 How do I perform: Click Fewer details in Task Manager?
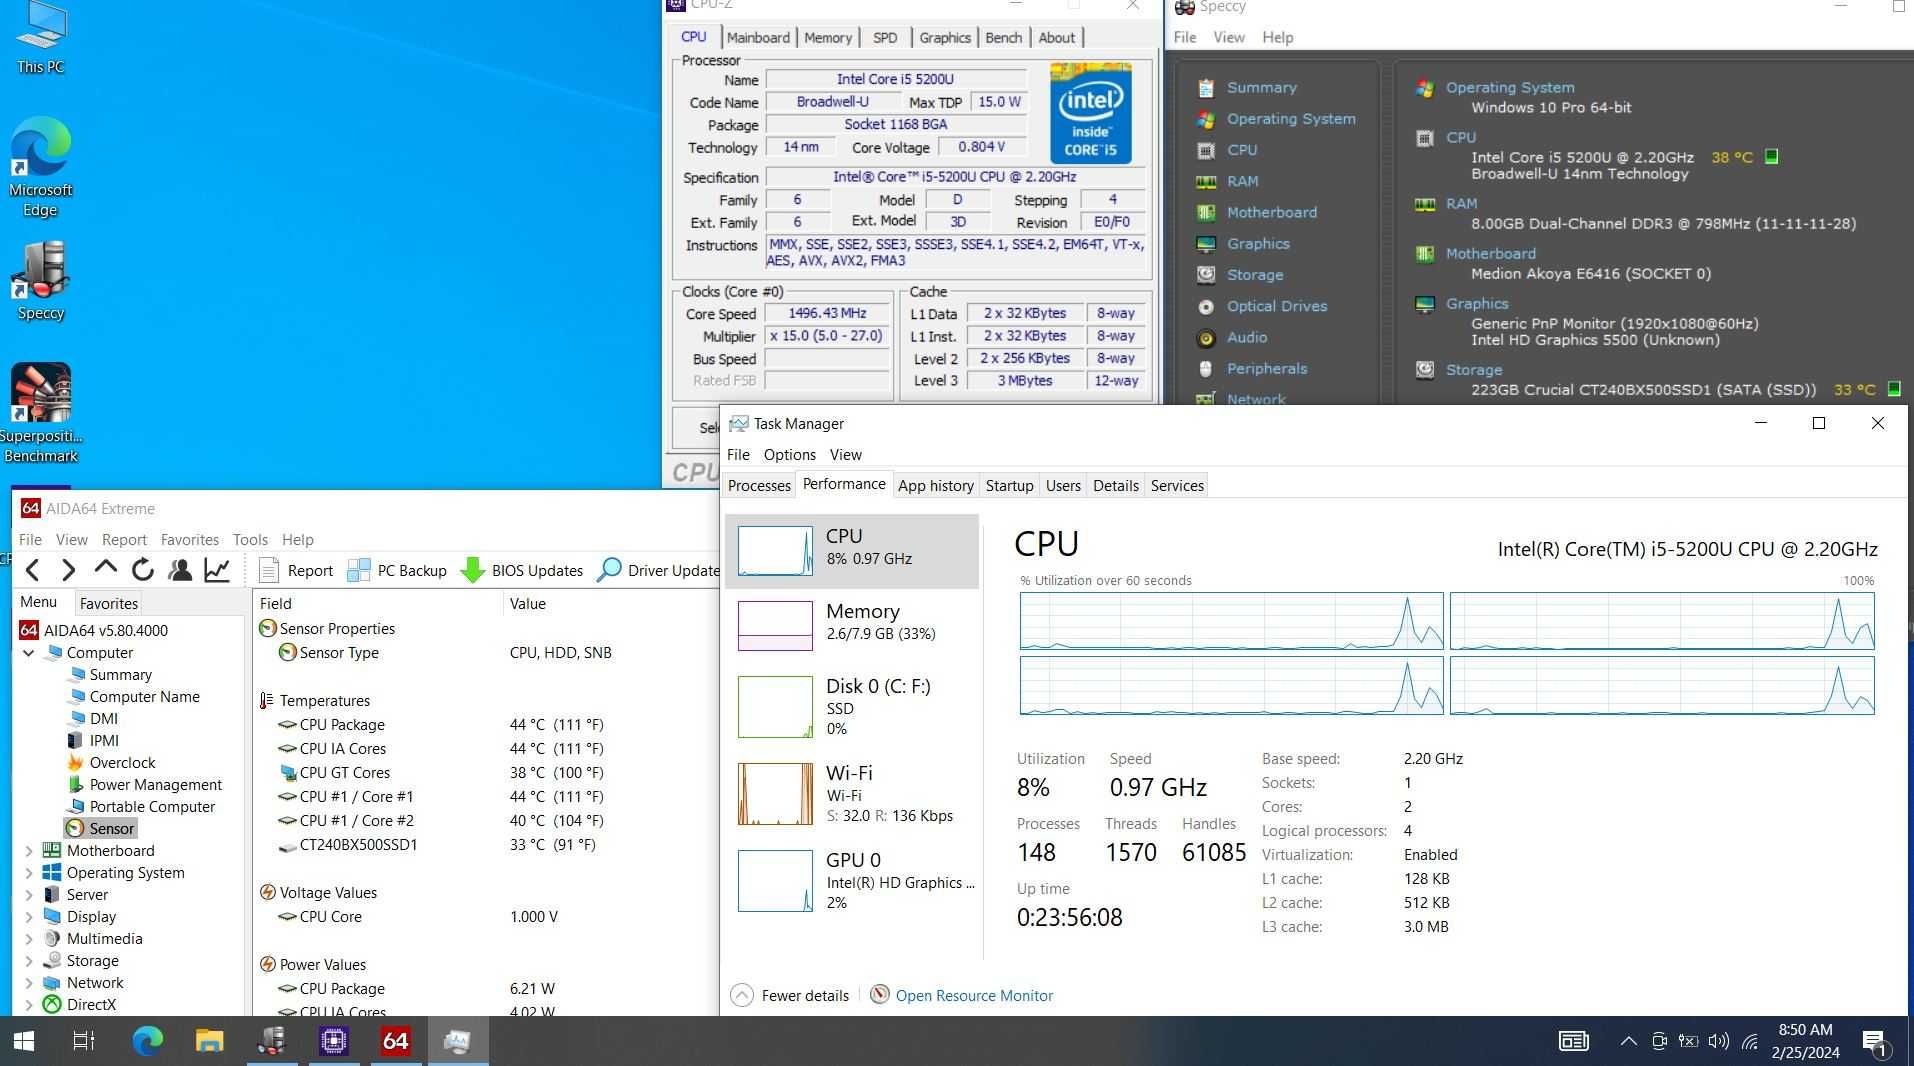click(x=790, y=996)
